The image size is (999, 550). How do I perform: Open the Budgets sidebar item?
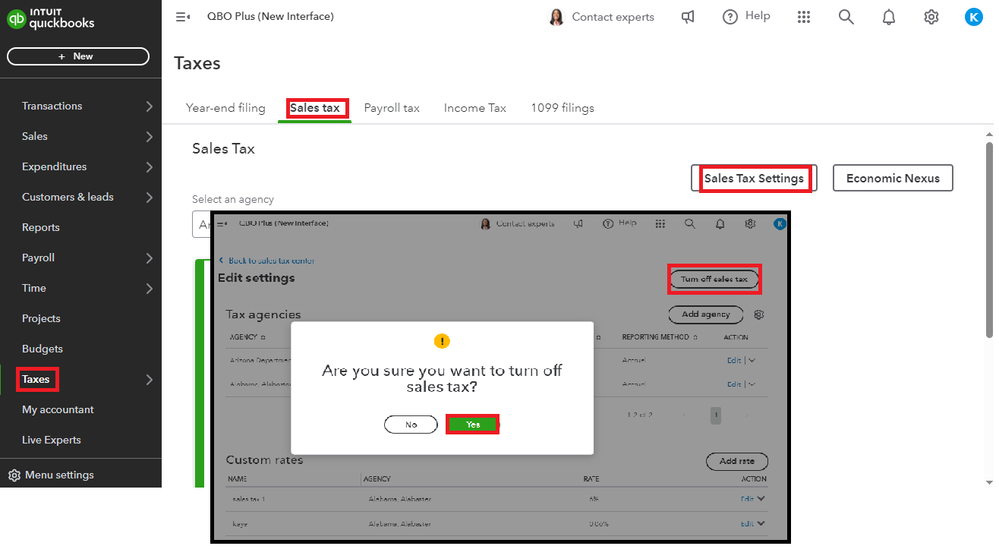pos(42,349)
